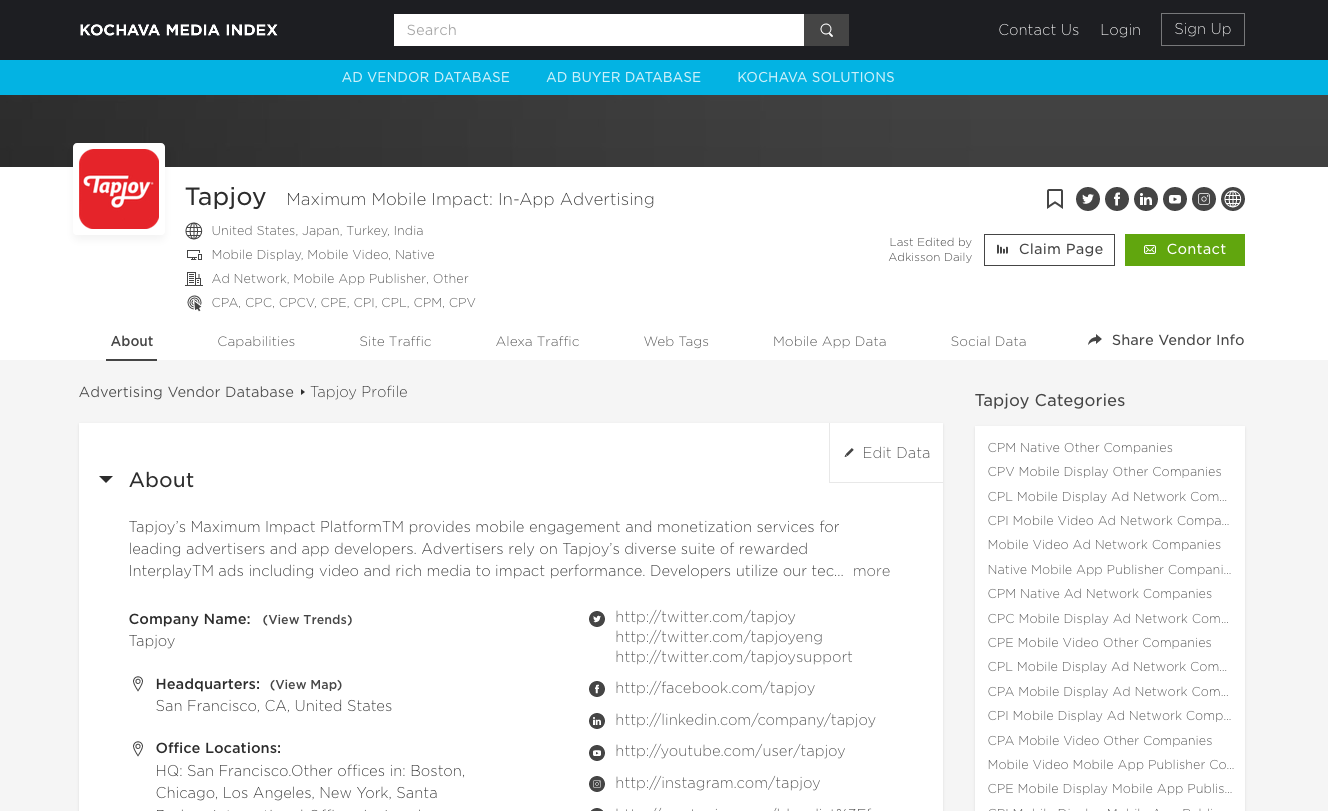This screenshot has width=1328, height=811.
Task: Switch to the Capabilities tab
Action: (256, 341)
